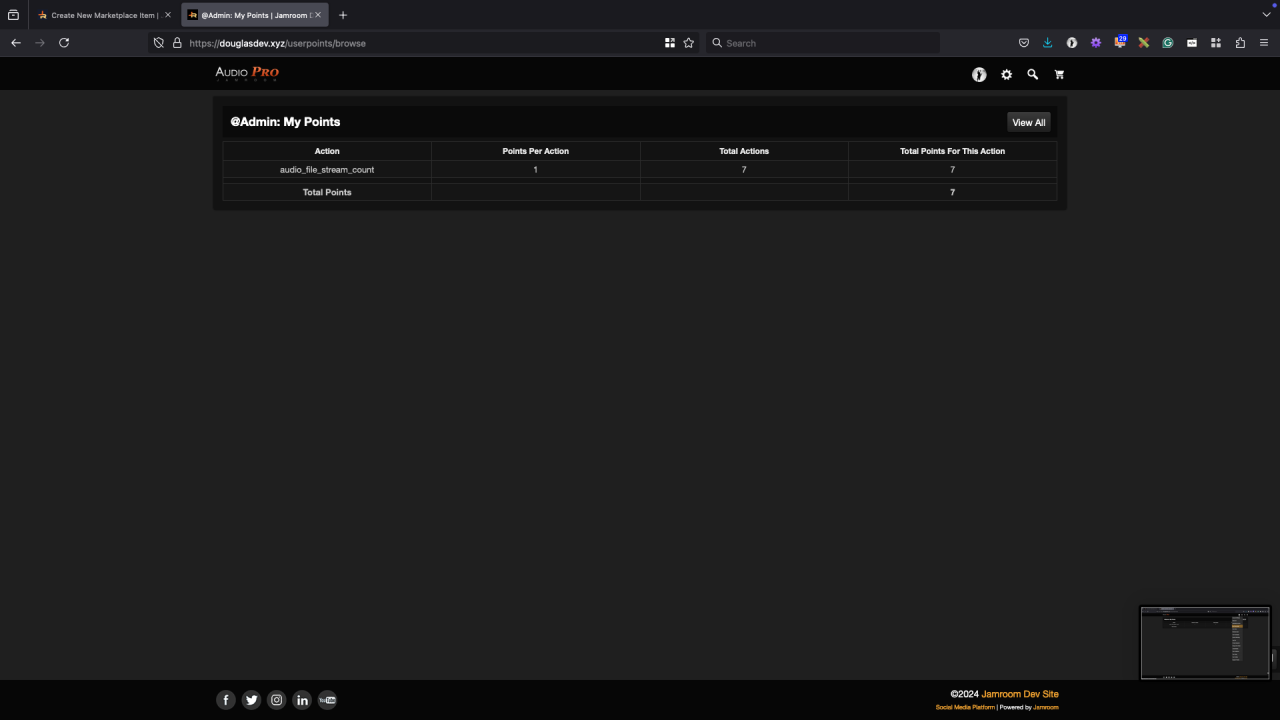
Task: Click into the browser Search field
Action: 822,43
